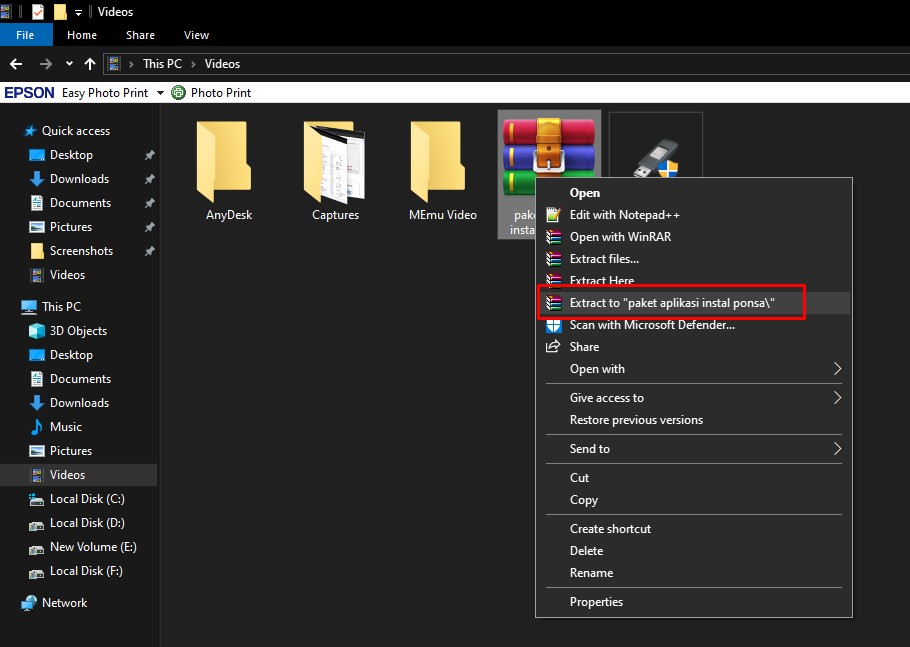Select Videos under This PC in sidebar

click(x=78, y=475)
